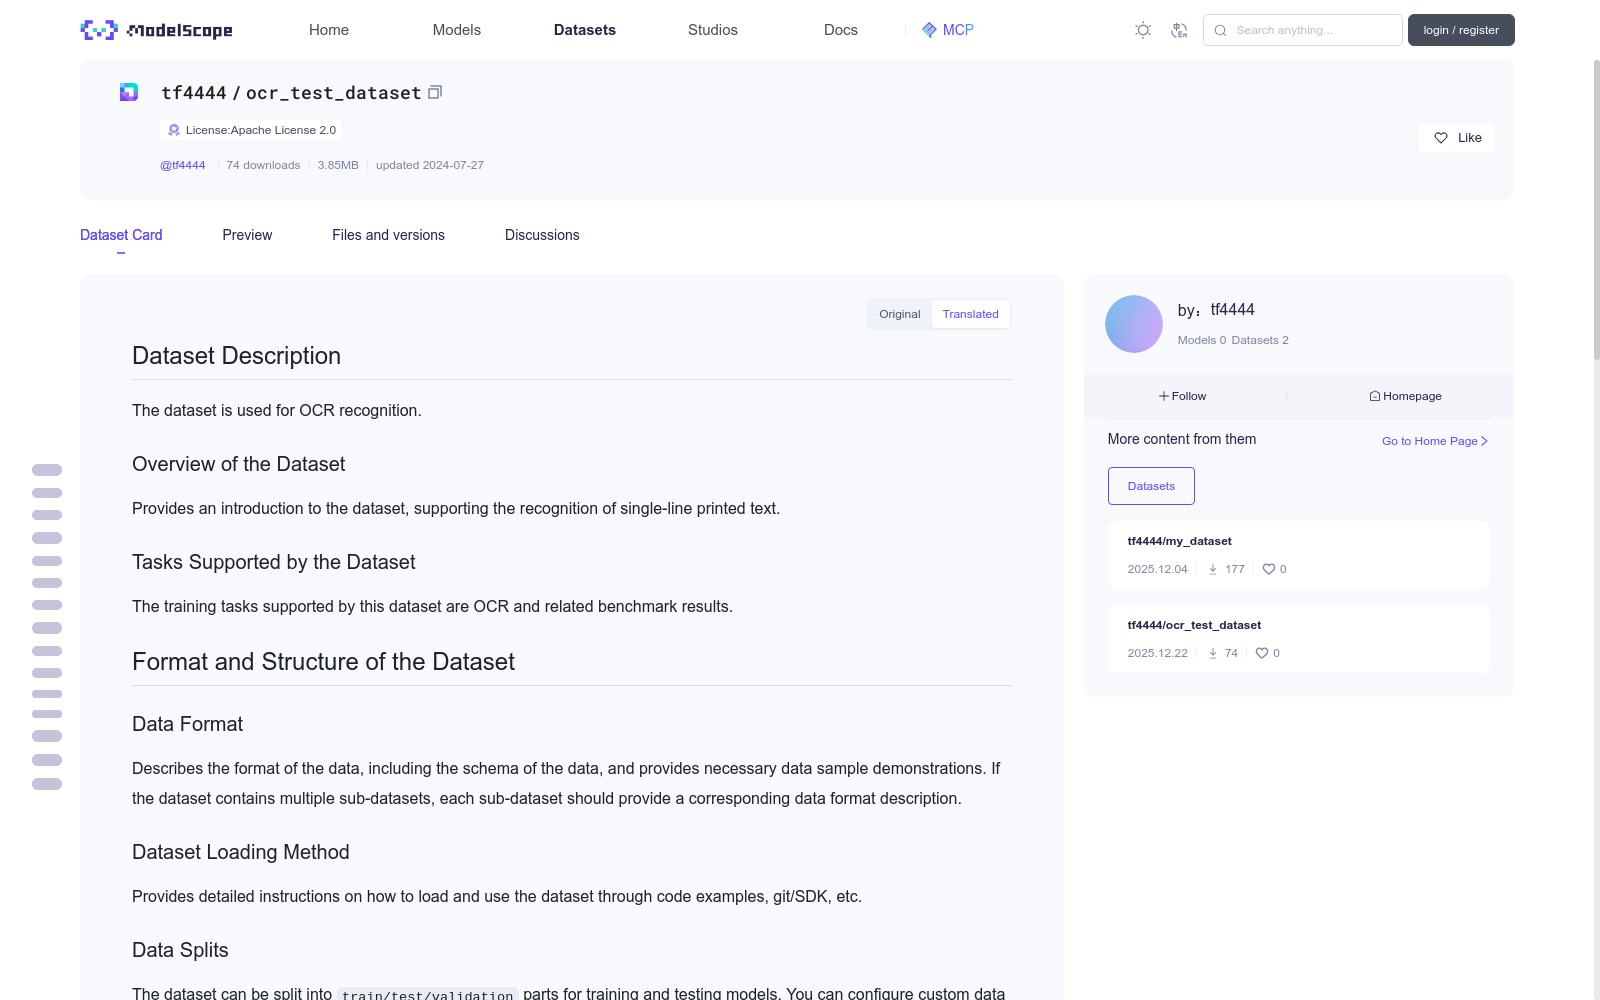Click the MCP diamond icon
The width and height of the screenshot is (1600, 1000).
929,30
